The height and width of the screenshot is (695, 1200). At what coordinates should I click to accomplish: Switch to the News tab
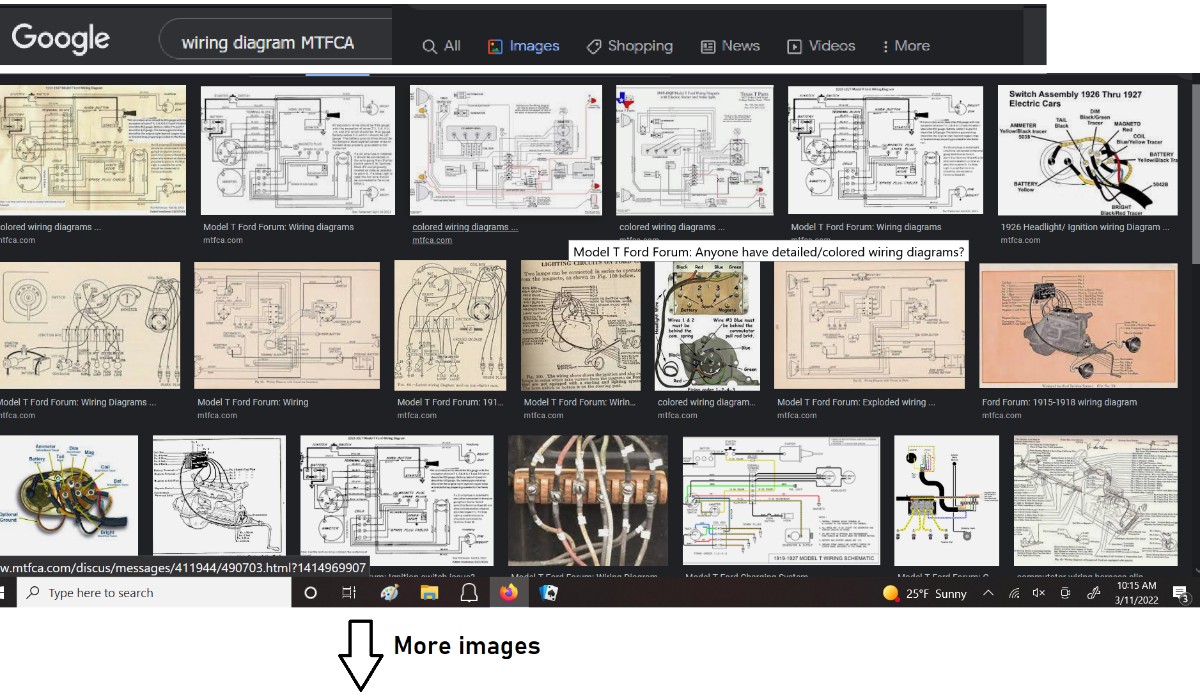click(730, 46)
